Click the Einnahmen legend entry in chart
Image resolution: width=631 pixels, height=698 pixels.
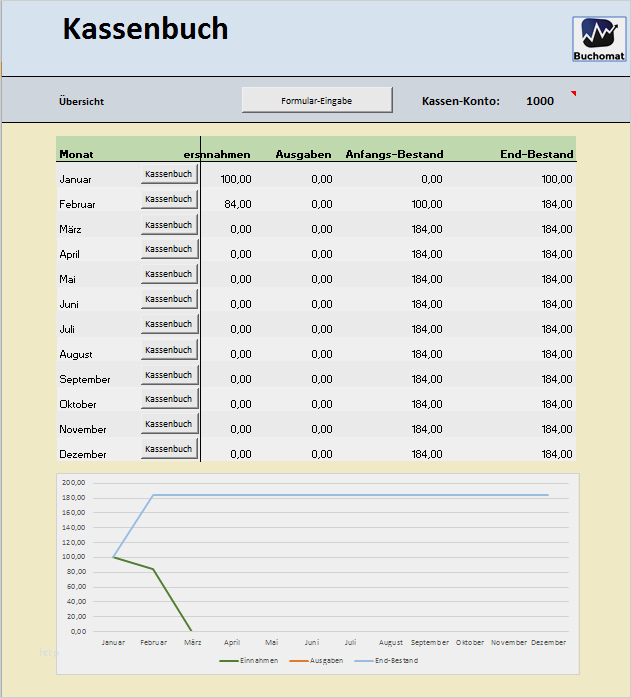click(x=248, y=661)
